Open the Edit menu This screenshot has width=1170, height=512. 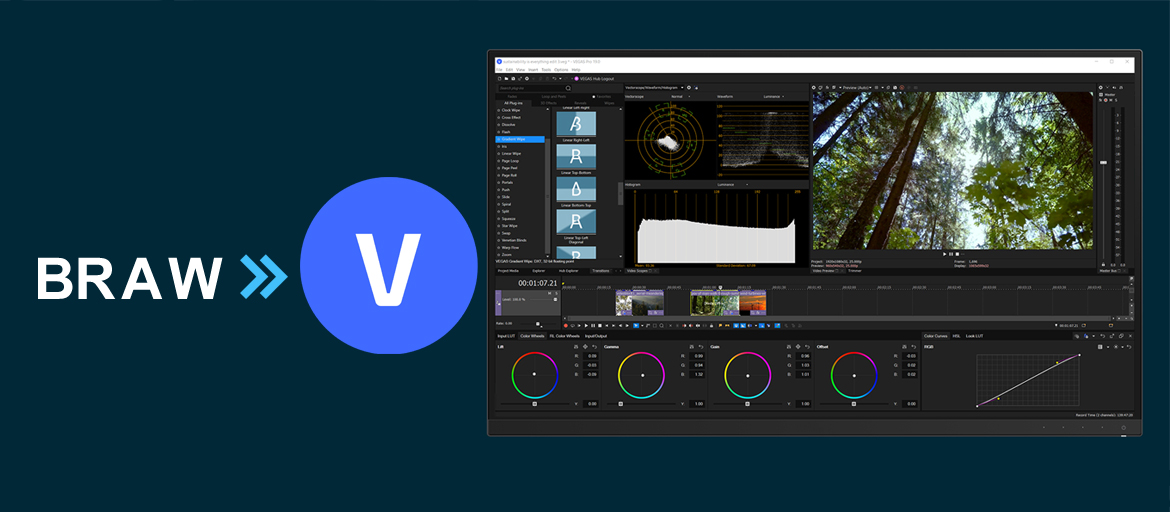pyautogui.click(x=509, y=69)
